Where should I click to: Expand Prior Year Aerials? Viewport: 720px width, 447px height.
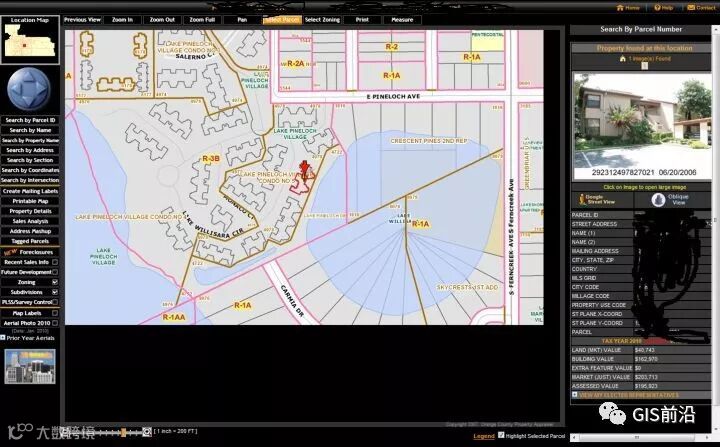tap(3, 338)
